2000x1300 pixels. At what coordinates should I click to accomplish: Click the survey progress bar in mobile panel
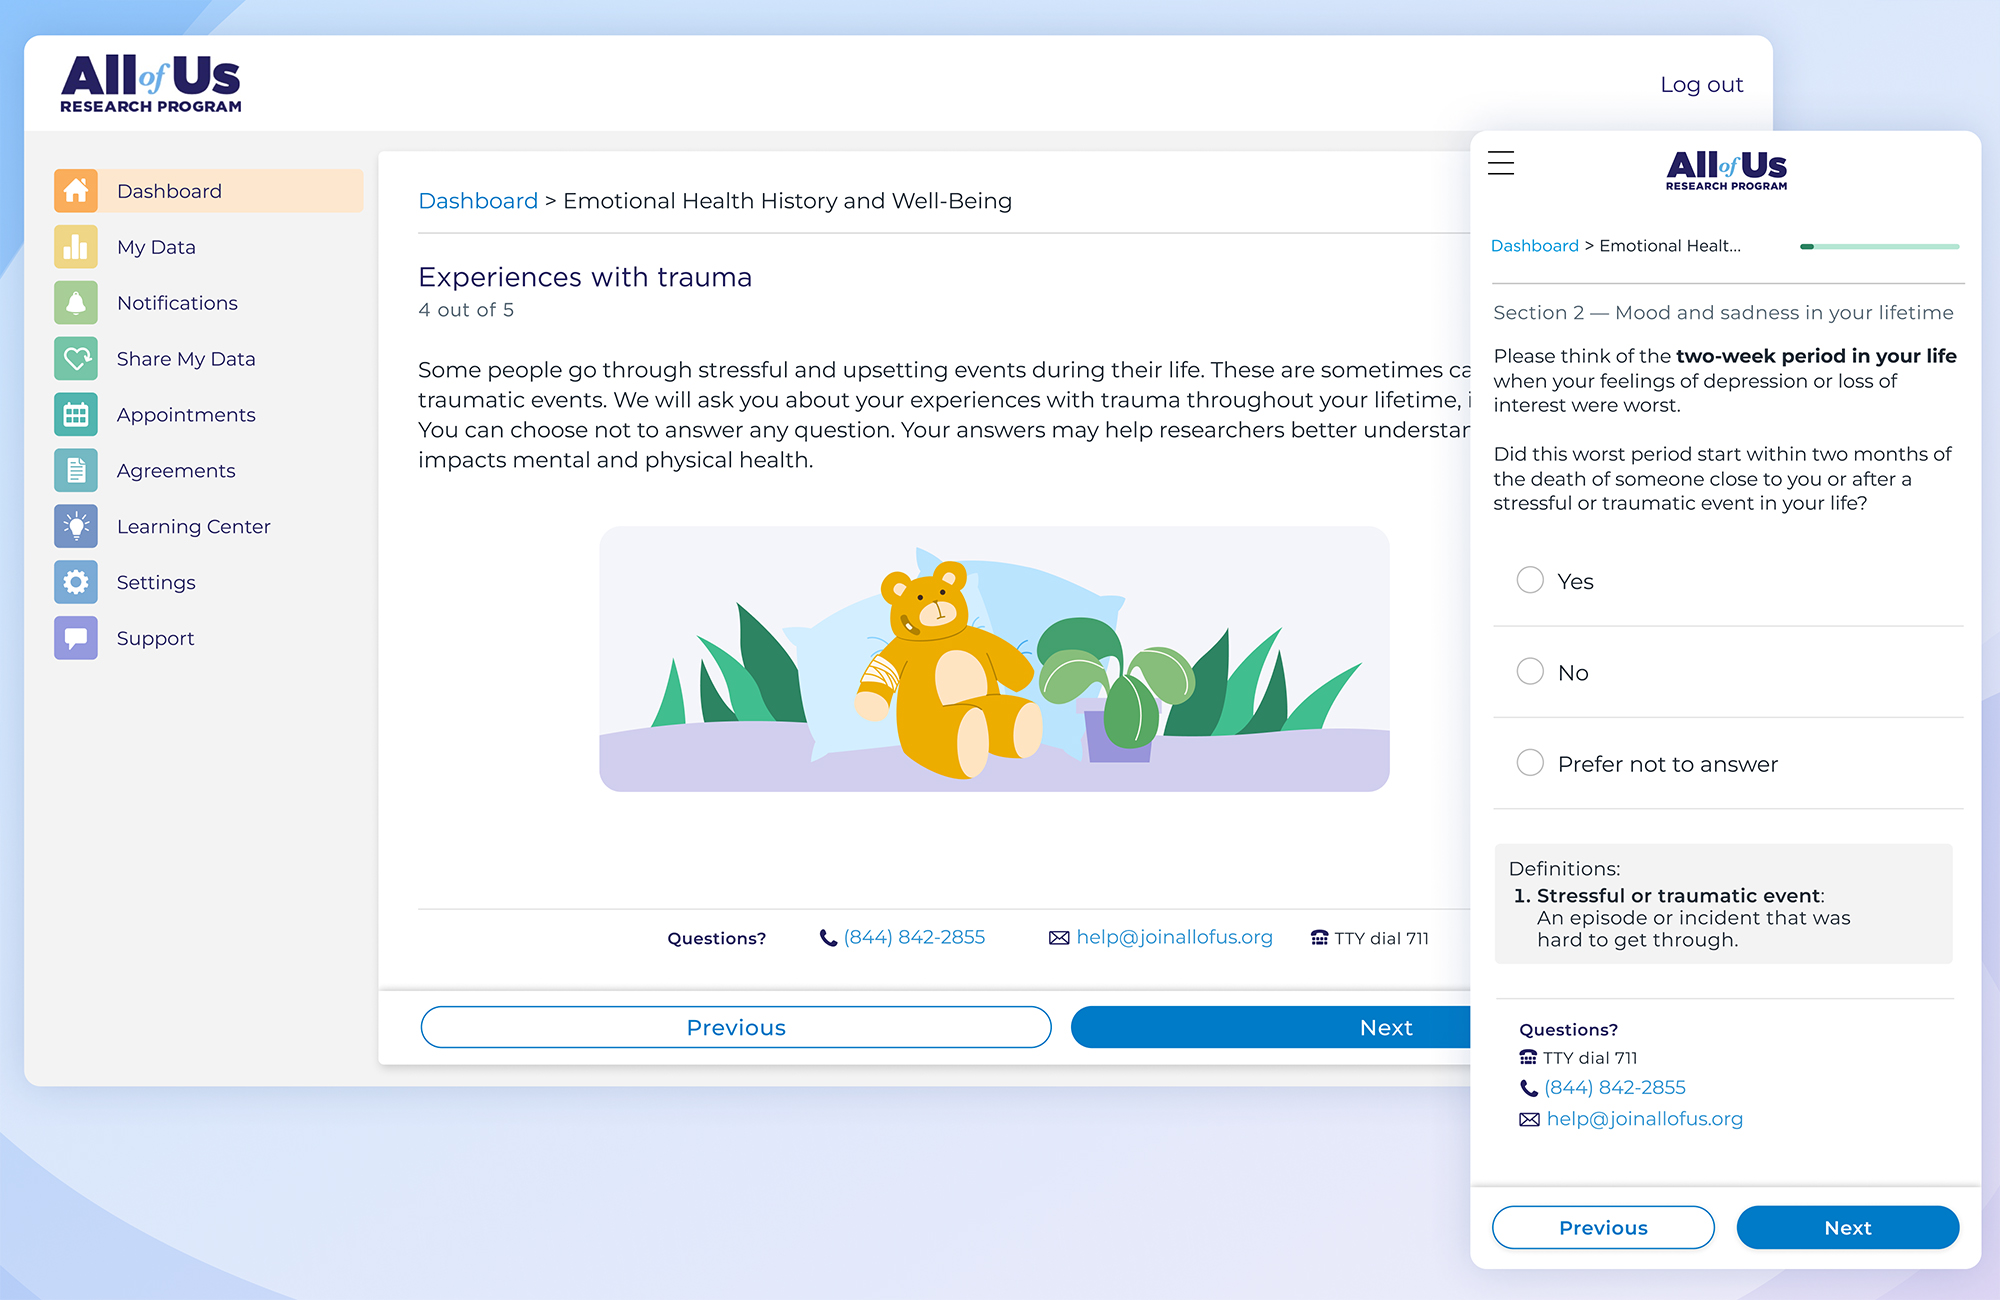(x=1879, y=246)
